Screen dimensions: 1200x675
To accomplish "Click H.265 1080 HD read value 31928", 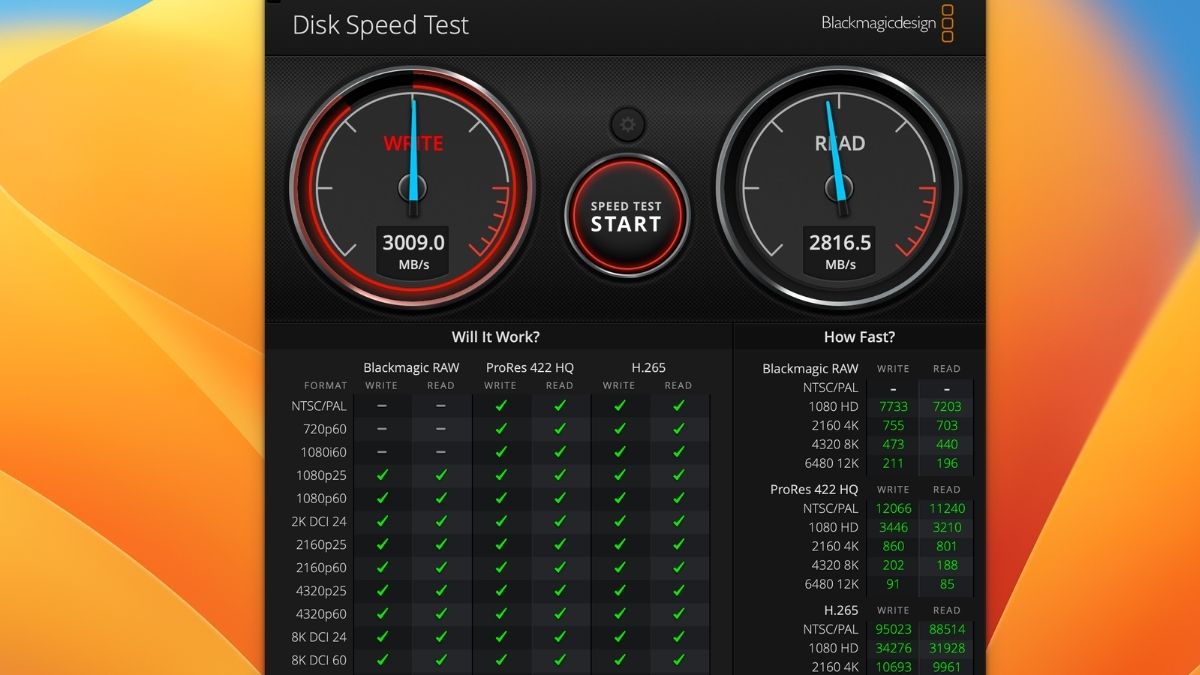I will [946, 648].
